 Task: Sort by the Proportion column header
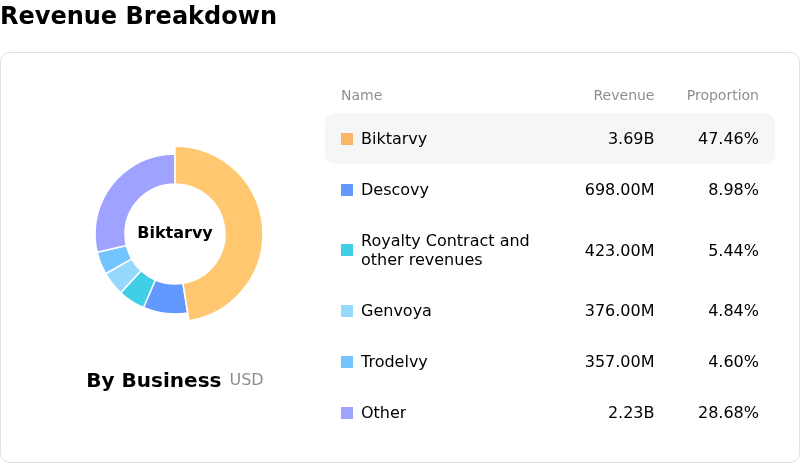tap(722, 96)
